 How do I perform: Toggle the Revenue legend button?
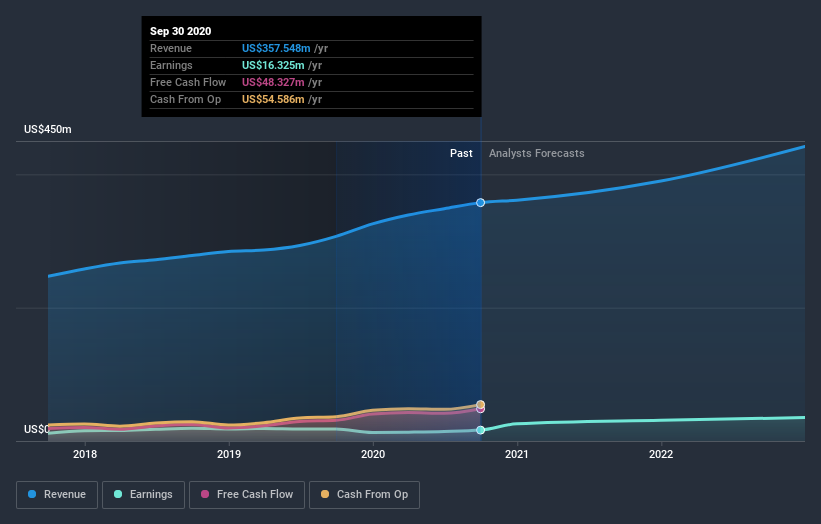coord(57,495)
